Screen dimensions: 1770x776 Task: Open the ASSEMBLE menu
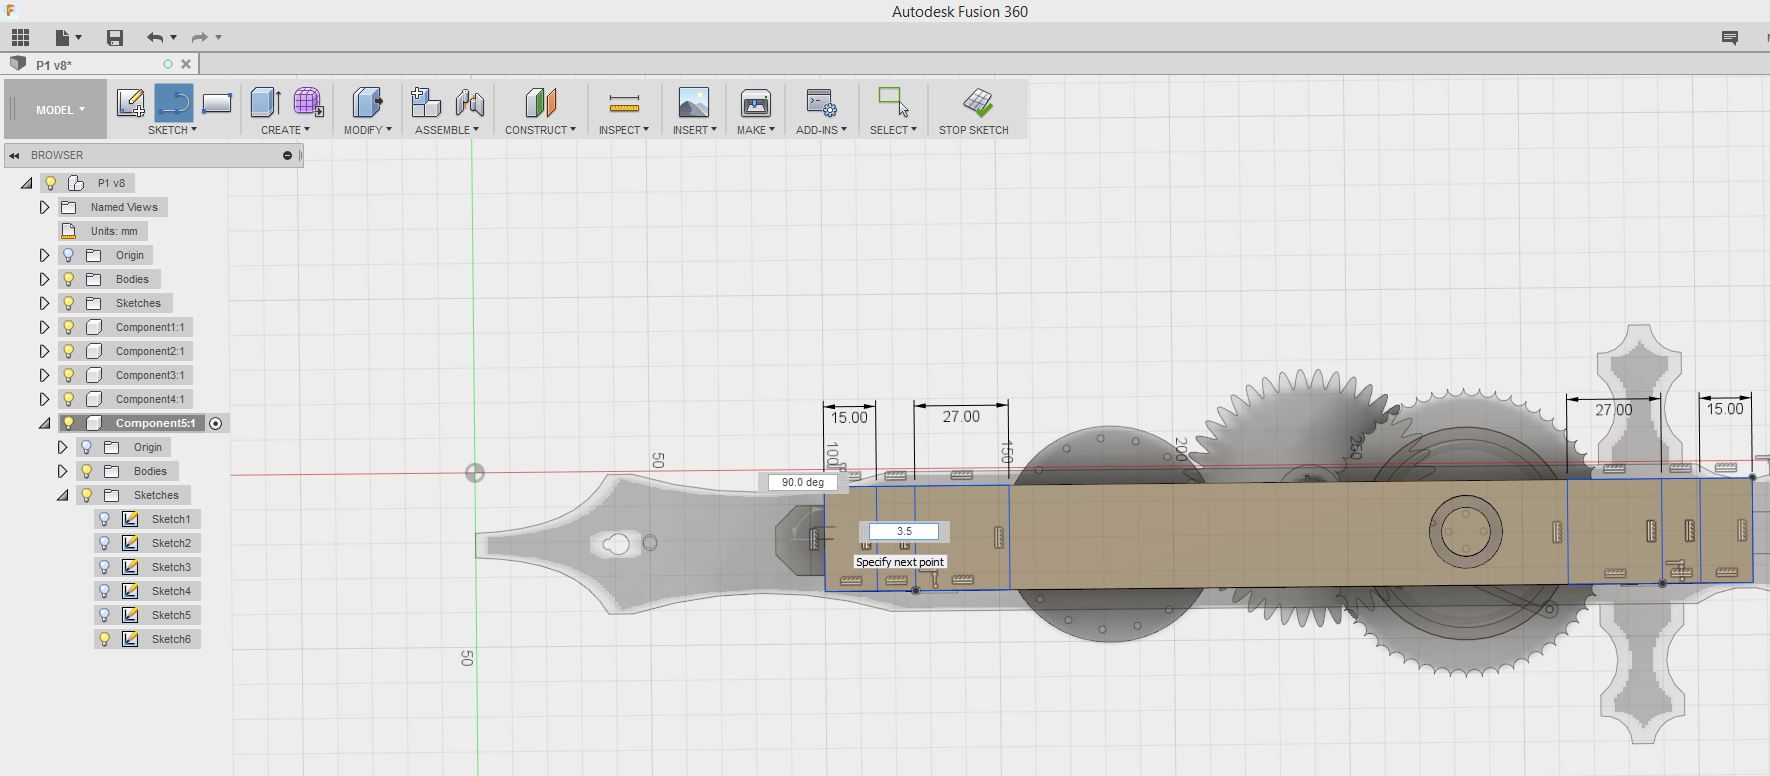point(447,130)
